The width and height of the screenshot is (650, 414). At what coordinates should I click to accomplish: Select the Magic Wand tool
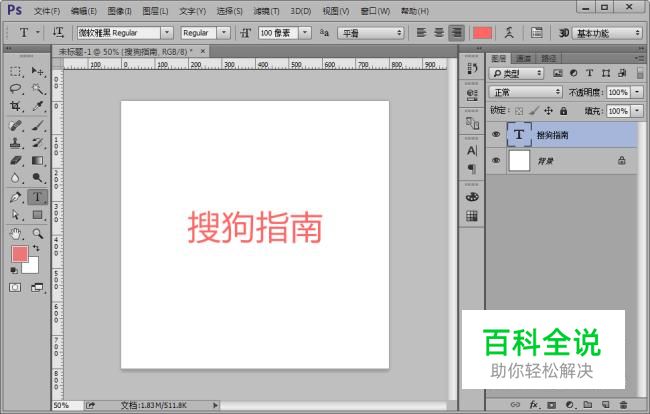point(38,89)
